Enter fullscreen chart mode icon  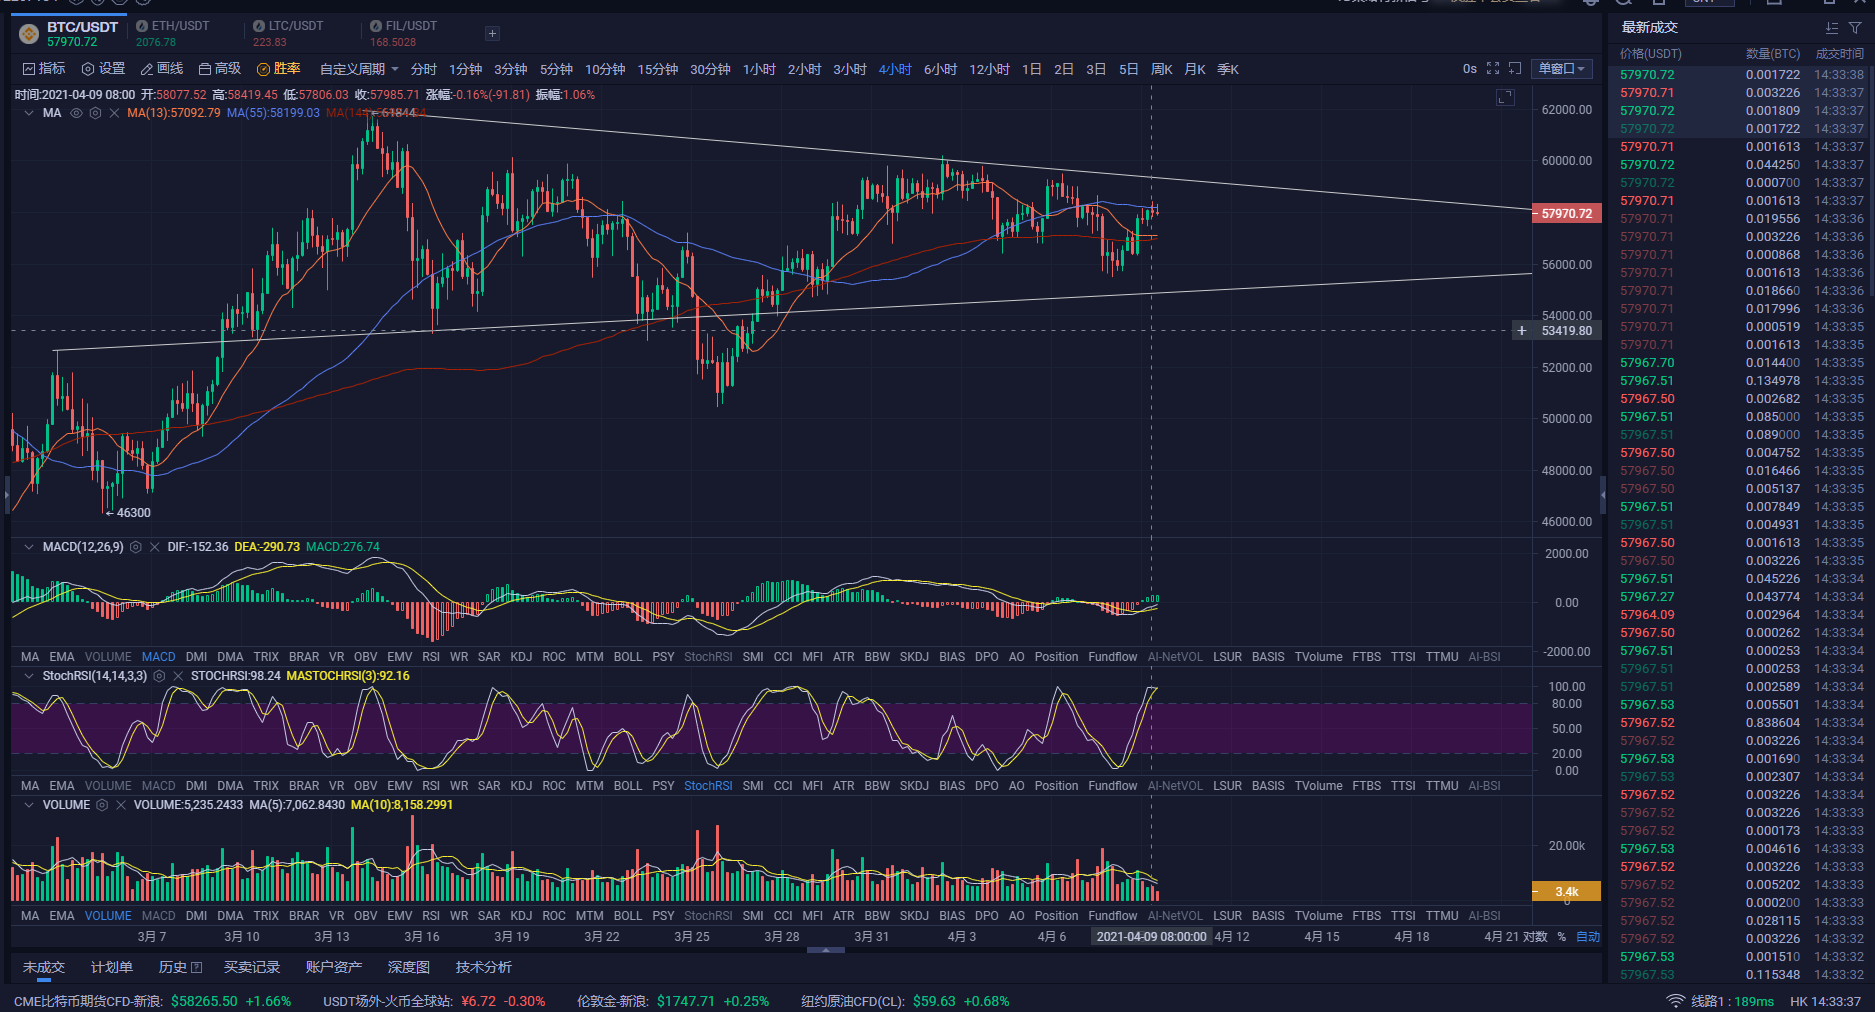point(1493,68)
